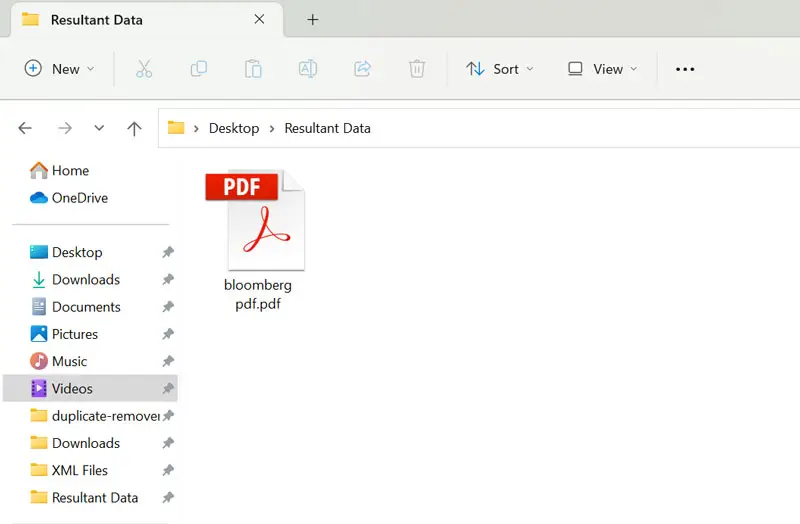
Task: Click the Delete trash can icon
Action: 417,69
